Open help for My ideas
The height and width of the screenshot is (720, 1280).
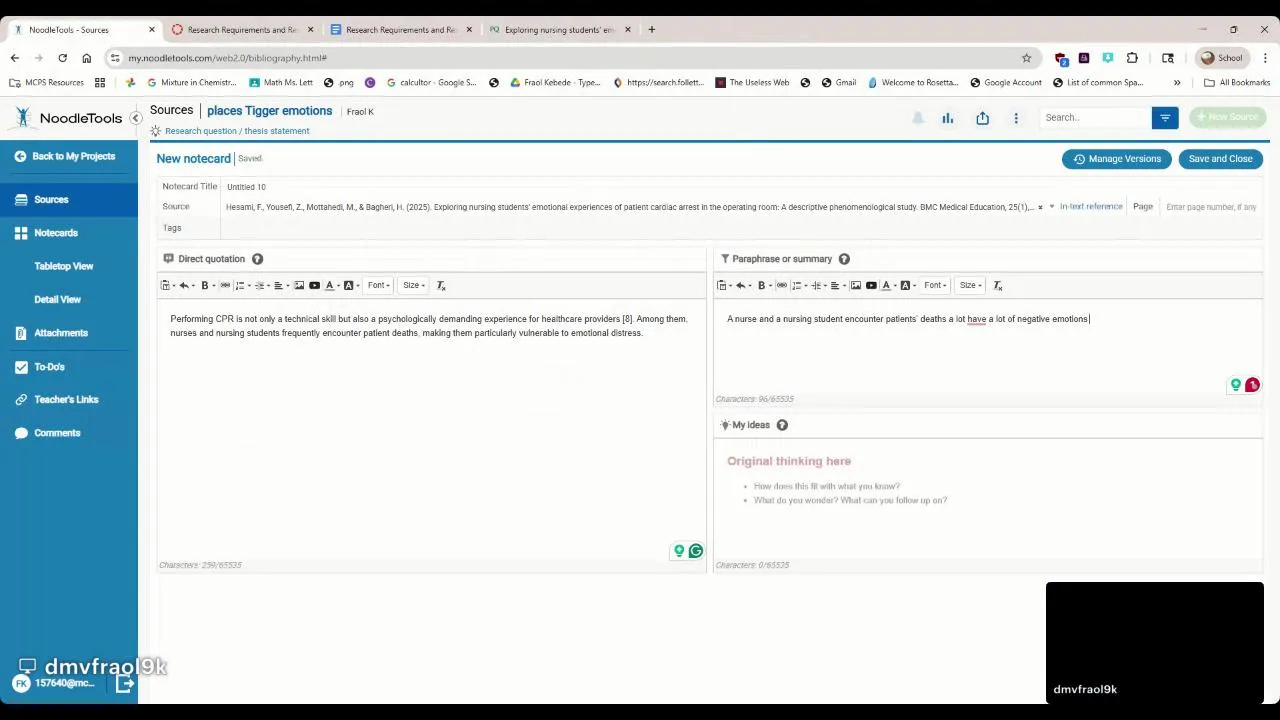pos(782,425)
